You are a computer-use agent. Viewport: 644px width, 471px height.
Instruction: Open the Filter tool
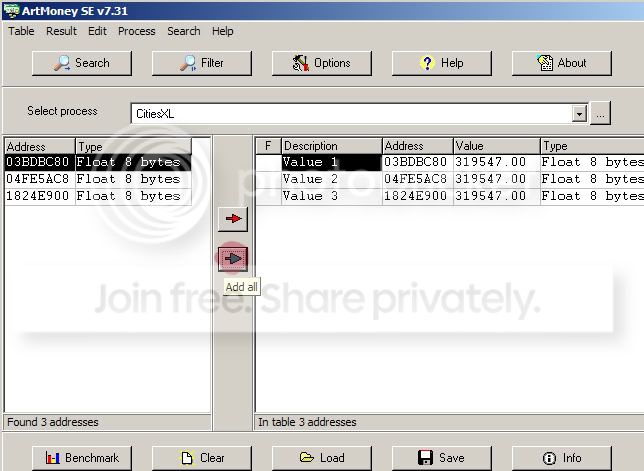tap(202, 63)
